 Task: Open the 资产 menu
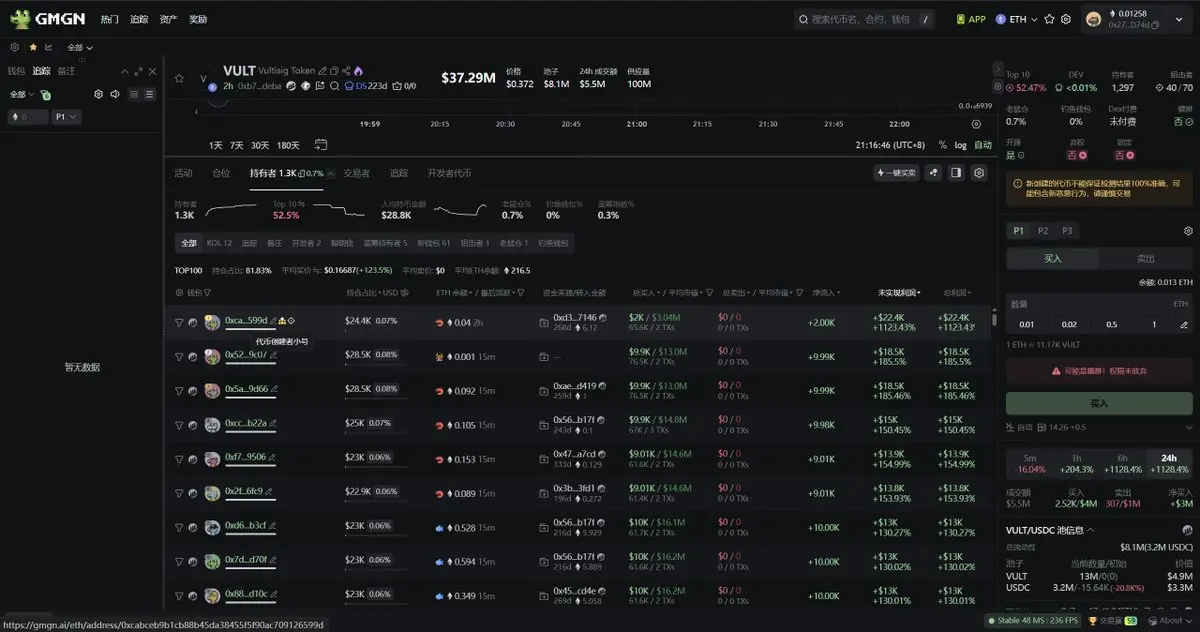click(x=168, y=19)
